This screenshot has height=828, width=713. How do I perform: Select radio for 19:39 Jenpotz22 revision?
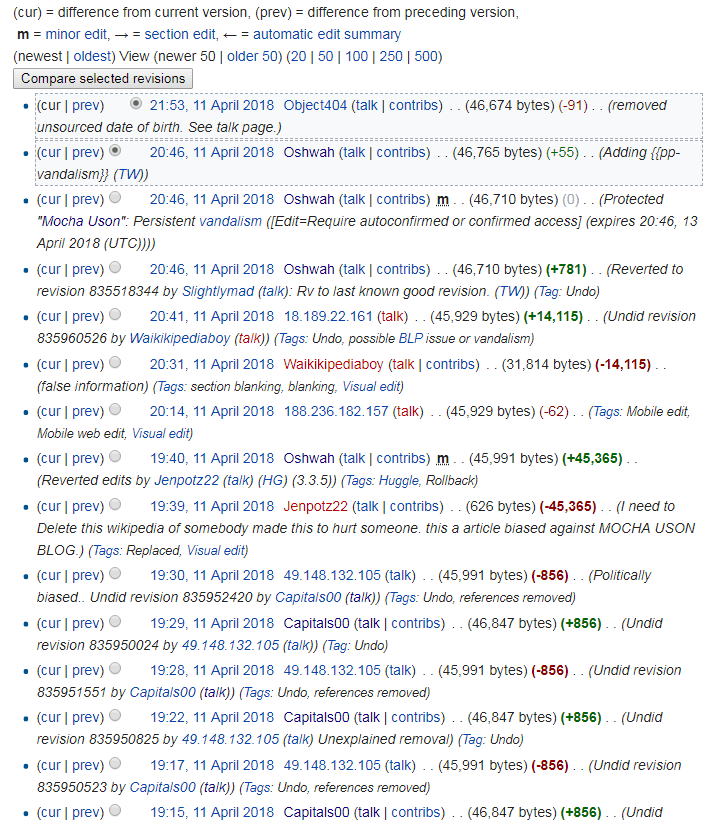click(x=115, y=504)
